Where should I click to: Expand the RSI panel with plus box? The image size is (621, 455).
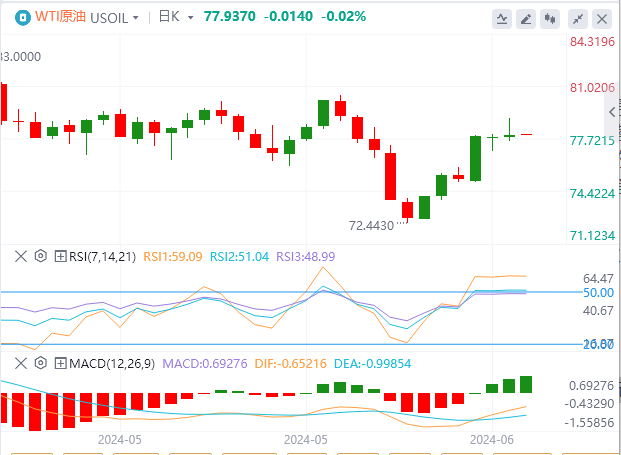click(60, 256)
